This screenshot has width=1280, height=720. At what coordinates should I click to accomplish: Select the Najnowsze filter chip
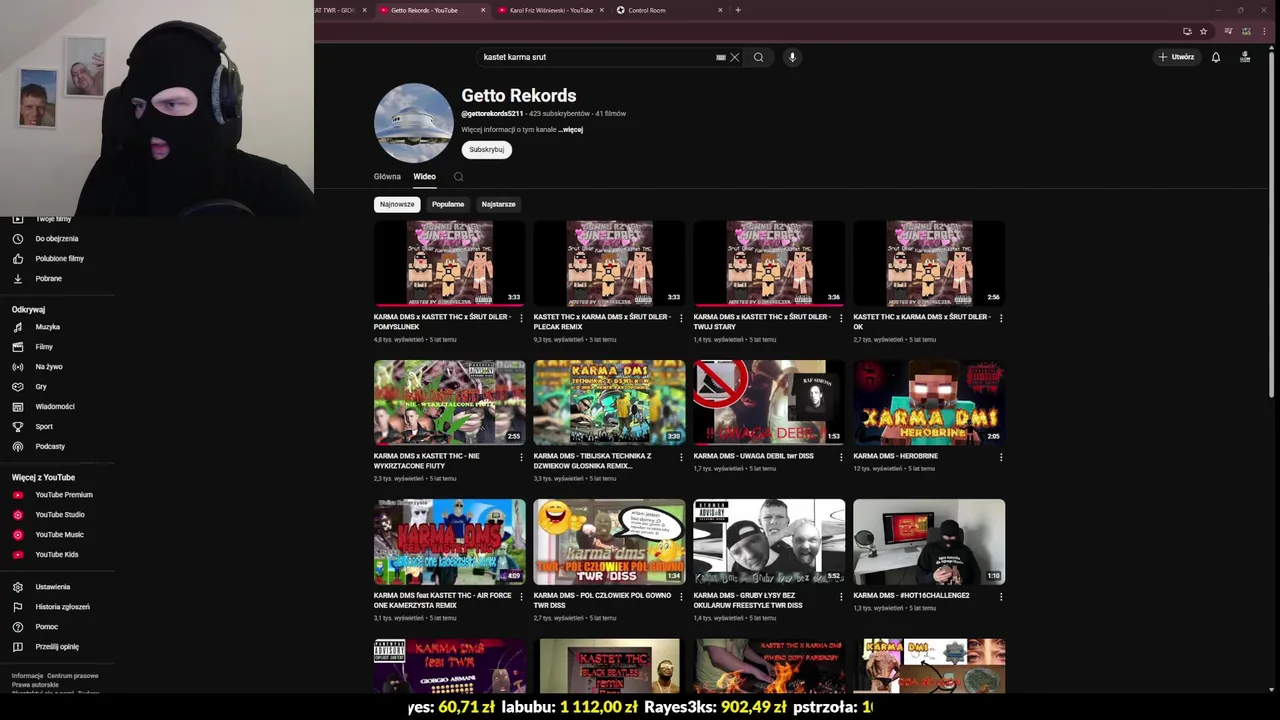tap(397, 204)
